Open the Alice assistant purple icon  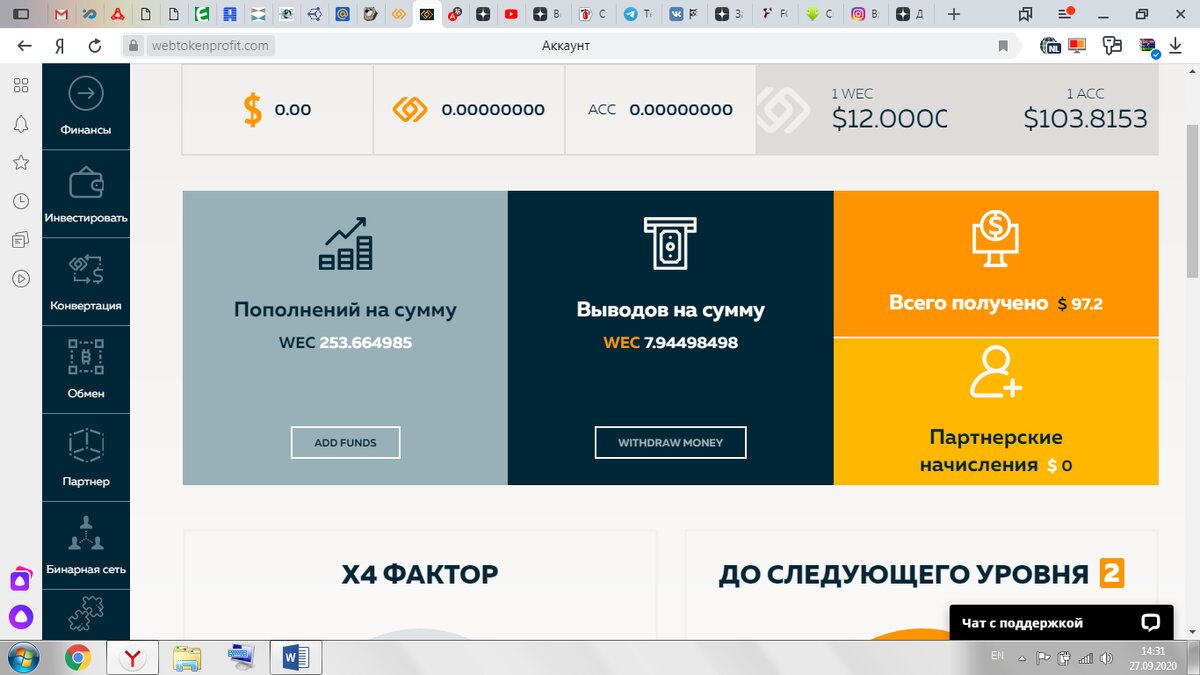[x=21, y=616]
